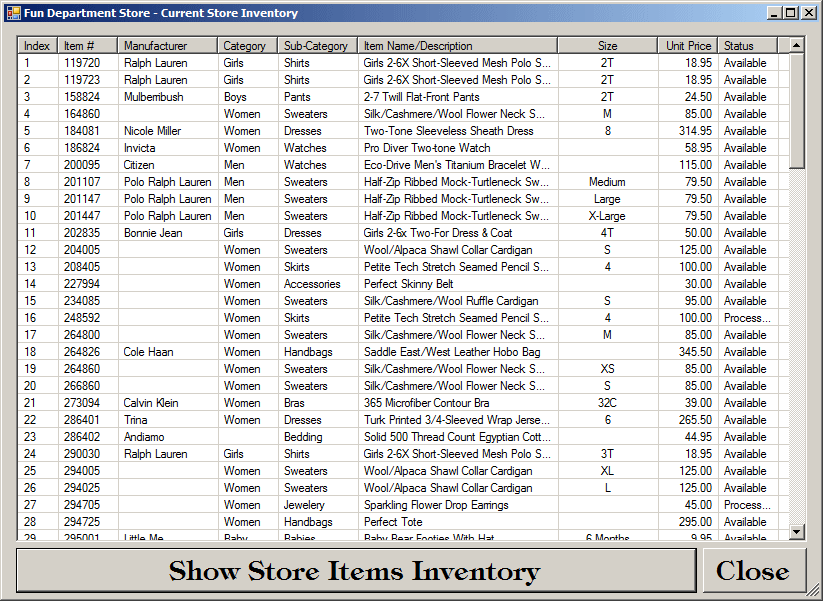Sort by the Item # column header
This screenshot has height=601, width=823.
click(x=88, y=46)
